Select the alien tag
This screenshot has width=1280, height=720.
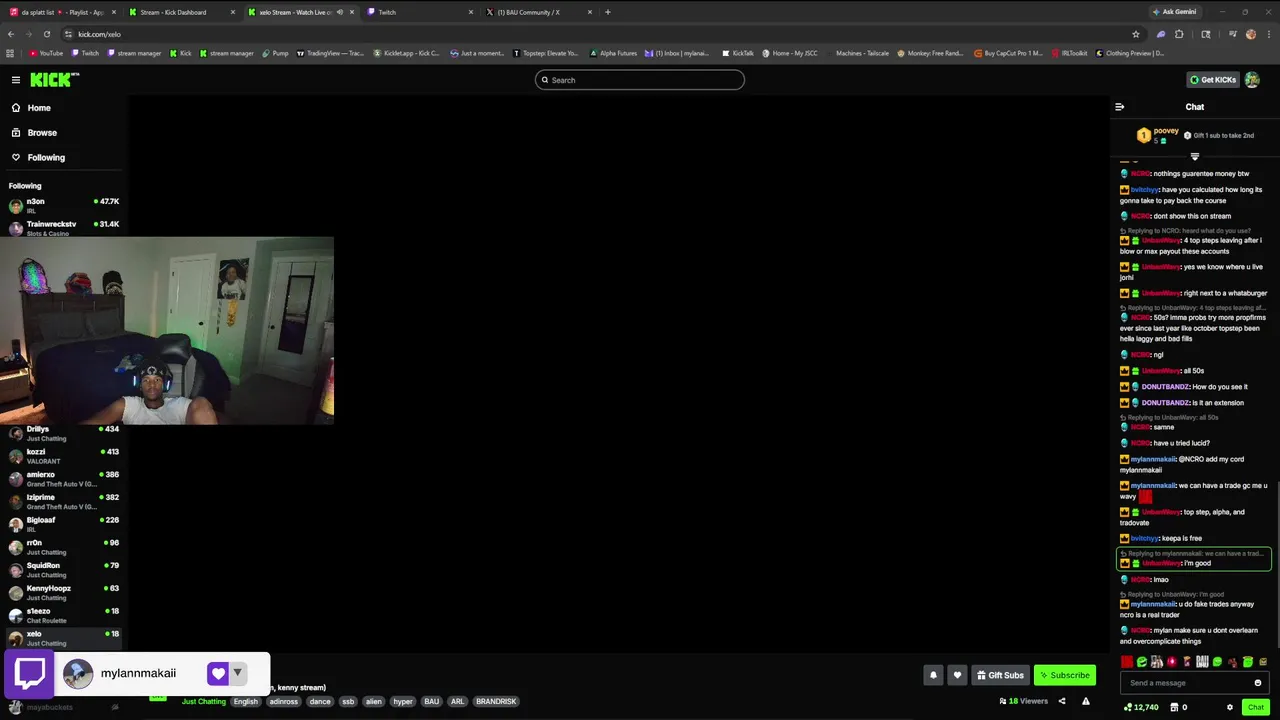tap(373, 702)
